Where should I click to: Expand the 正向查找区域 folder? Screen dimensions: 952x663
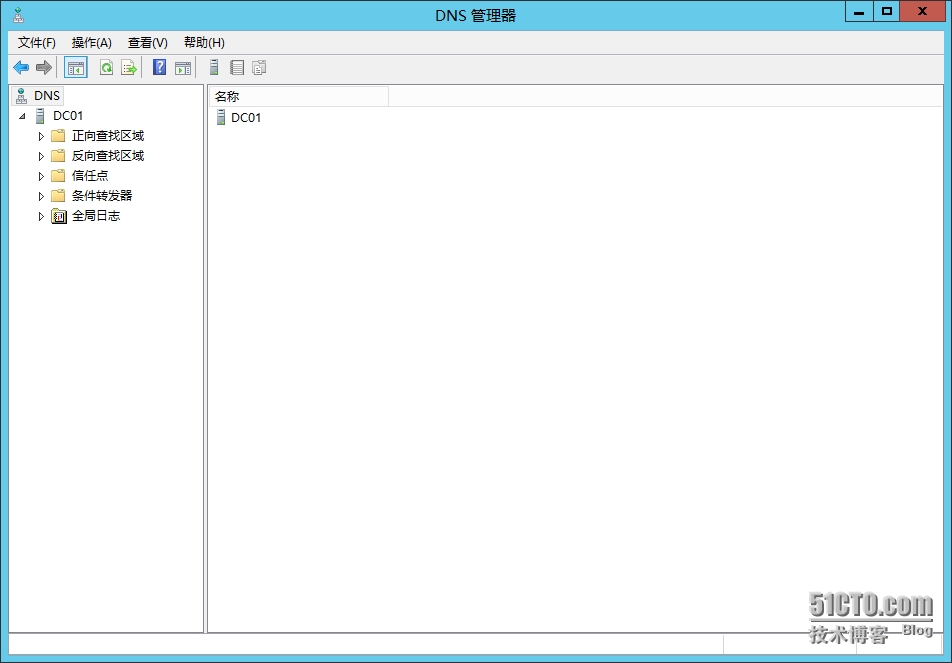click(42, 136)
